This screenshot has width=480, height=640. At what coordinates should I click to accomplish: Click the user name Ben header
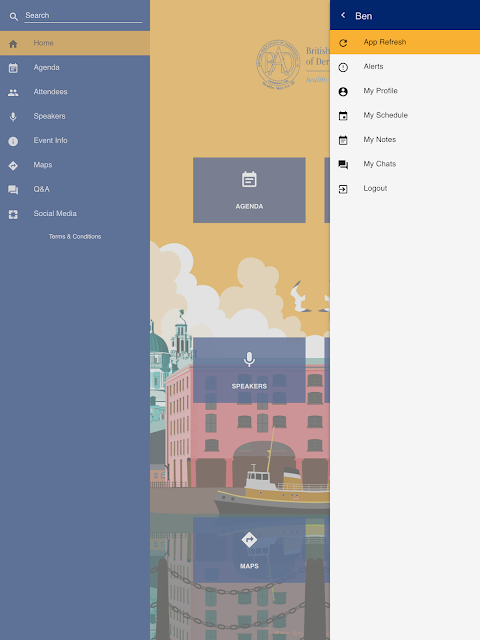click(x=363, y=16)
